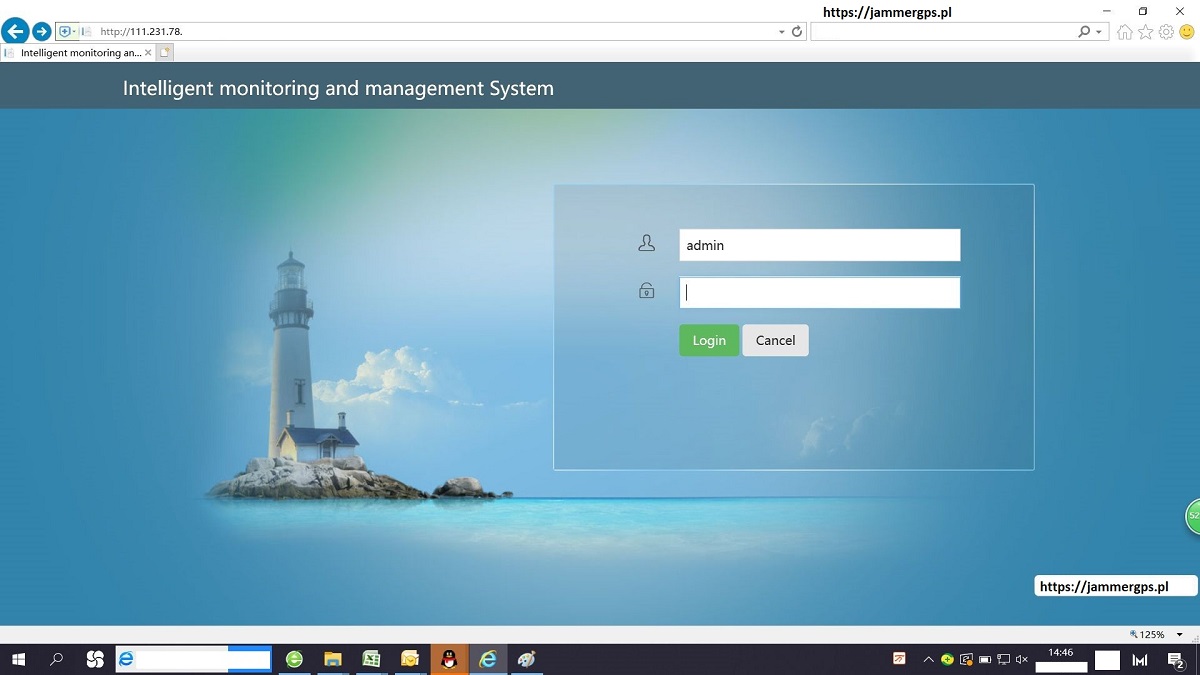Open File Explorer from the taskbar
The height and width of the screenshot is (675, 1200).
point(333,659)
